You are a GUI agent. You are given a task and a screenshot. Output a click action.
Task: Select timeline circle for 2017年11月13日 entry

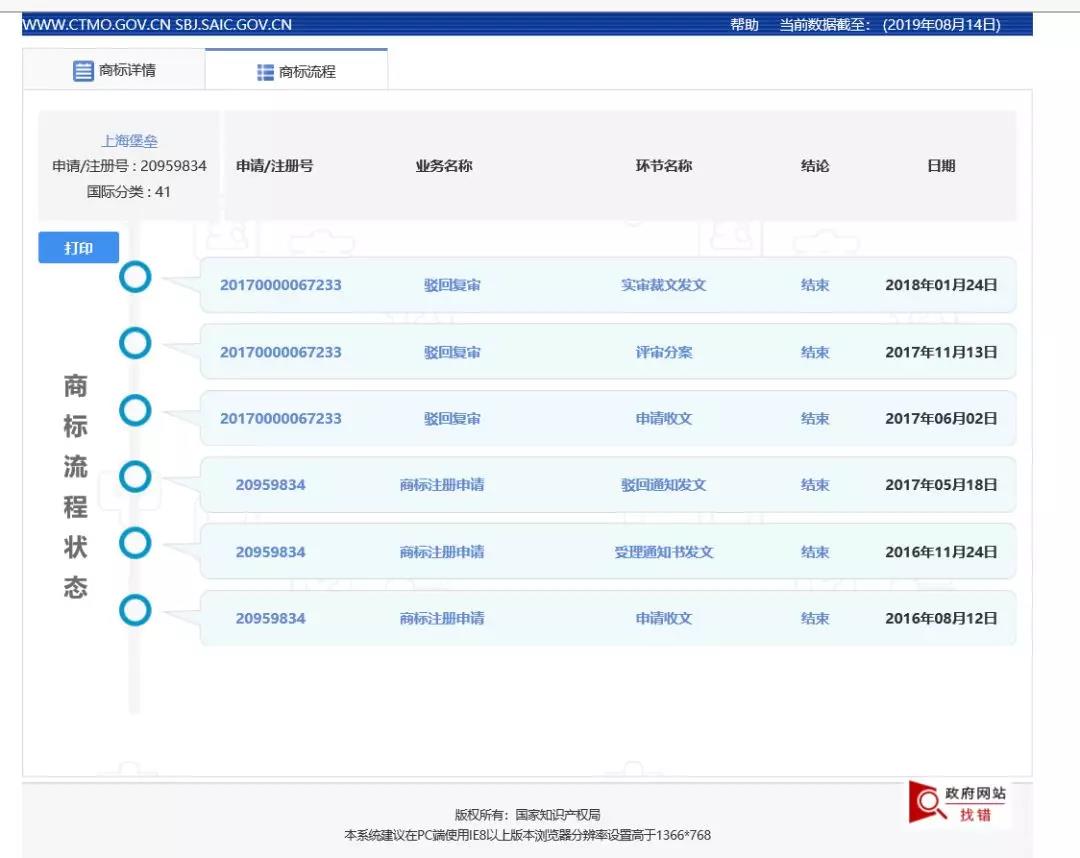(135, 344)
